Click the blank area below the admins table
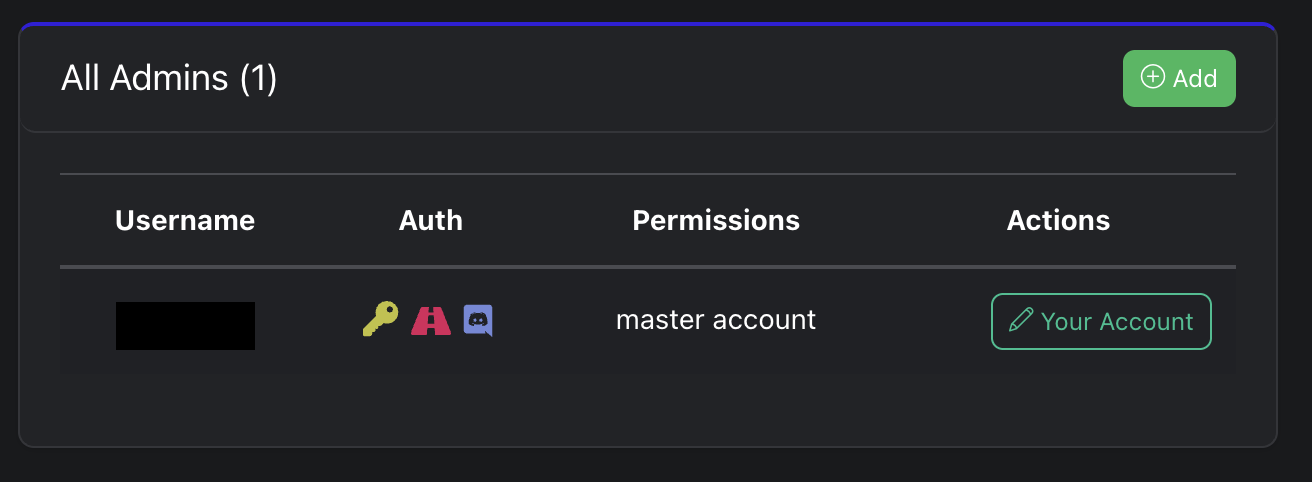Viewport: 1312px width, 482px height. pyautogui.click(x=648, y=410)
